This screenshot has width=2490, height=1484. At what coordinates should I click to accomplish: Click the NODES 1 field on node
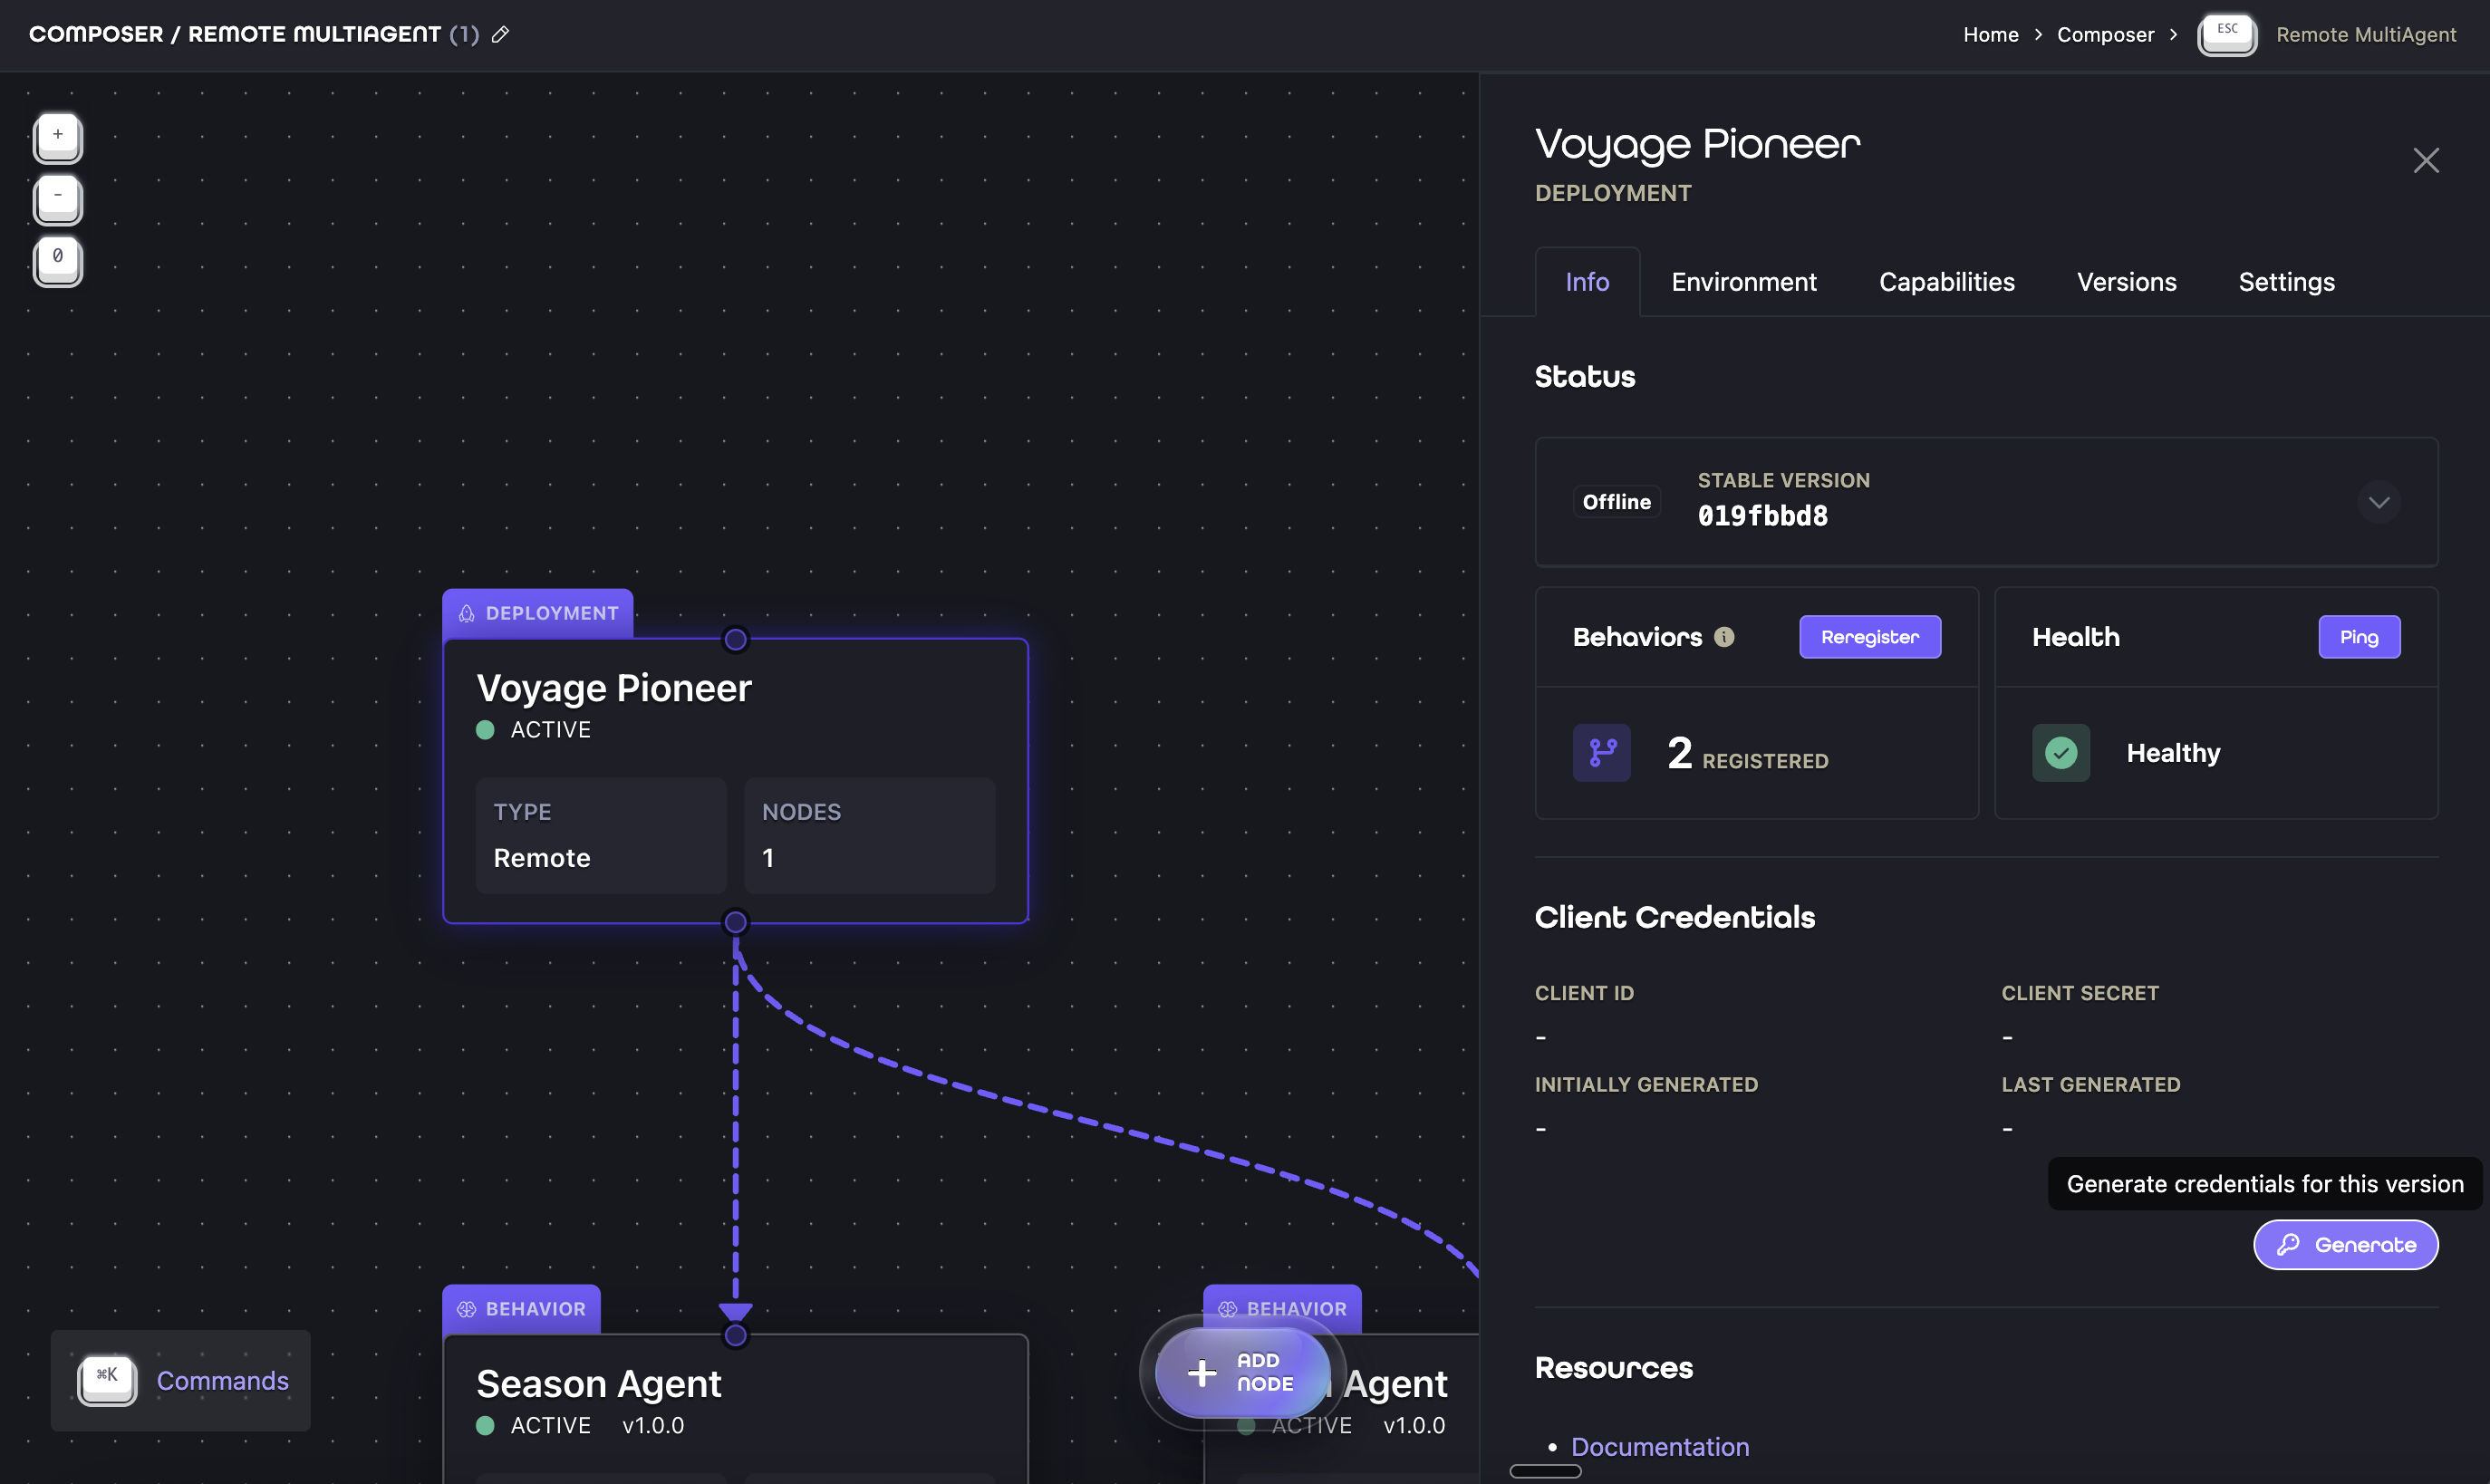(869, 836)
